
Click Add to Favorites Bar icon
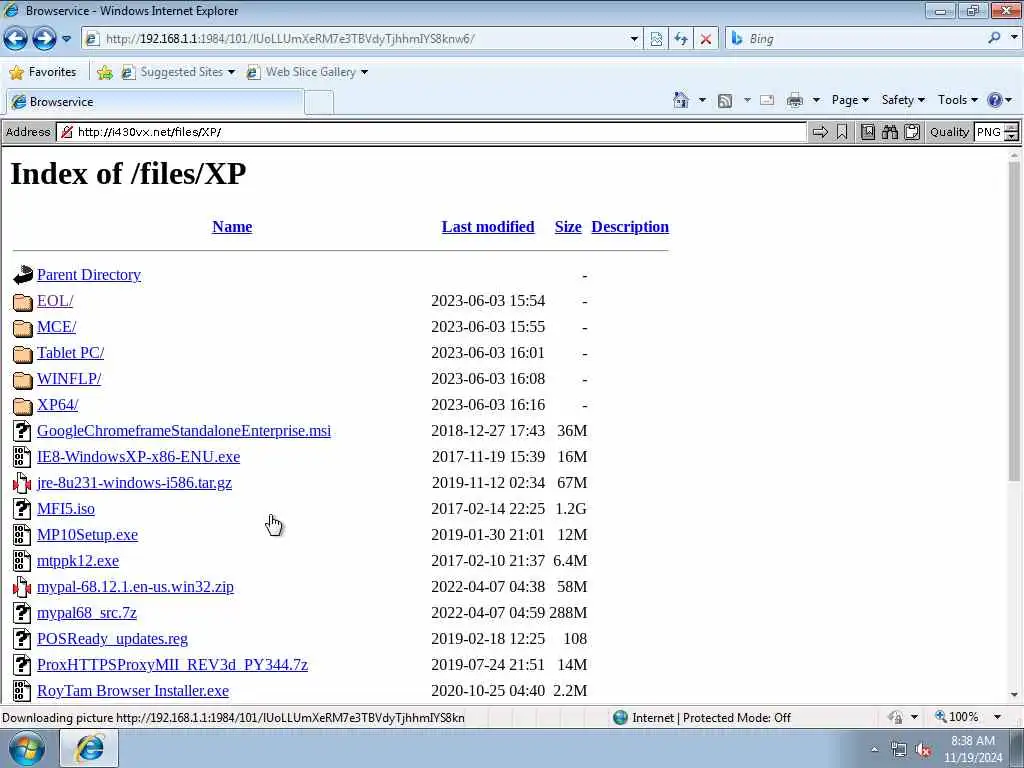[x=104, y=72]
